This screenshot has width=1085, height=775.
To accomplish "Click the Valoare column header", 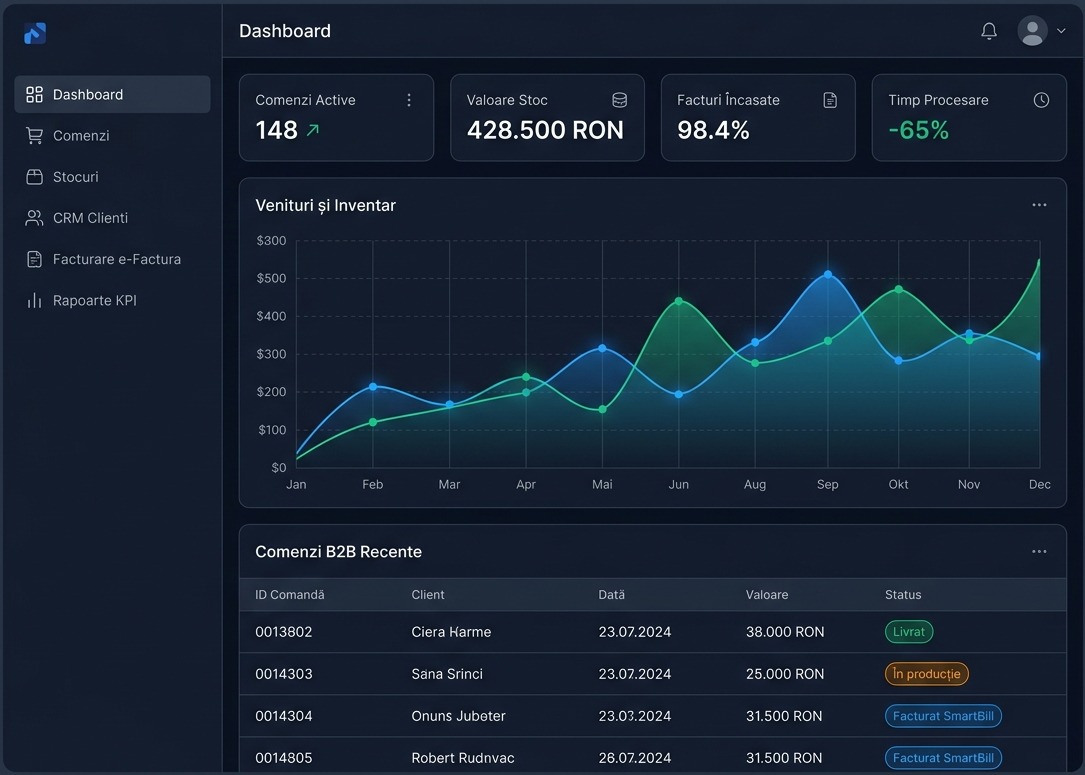I will click(767, 594).
